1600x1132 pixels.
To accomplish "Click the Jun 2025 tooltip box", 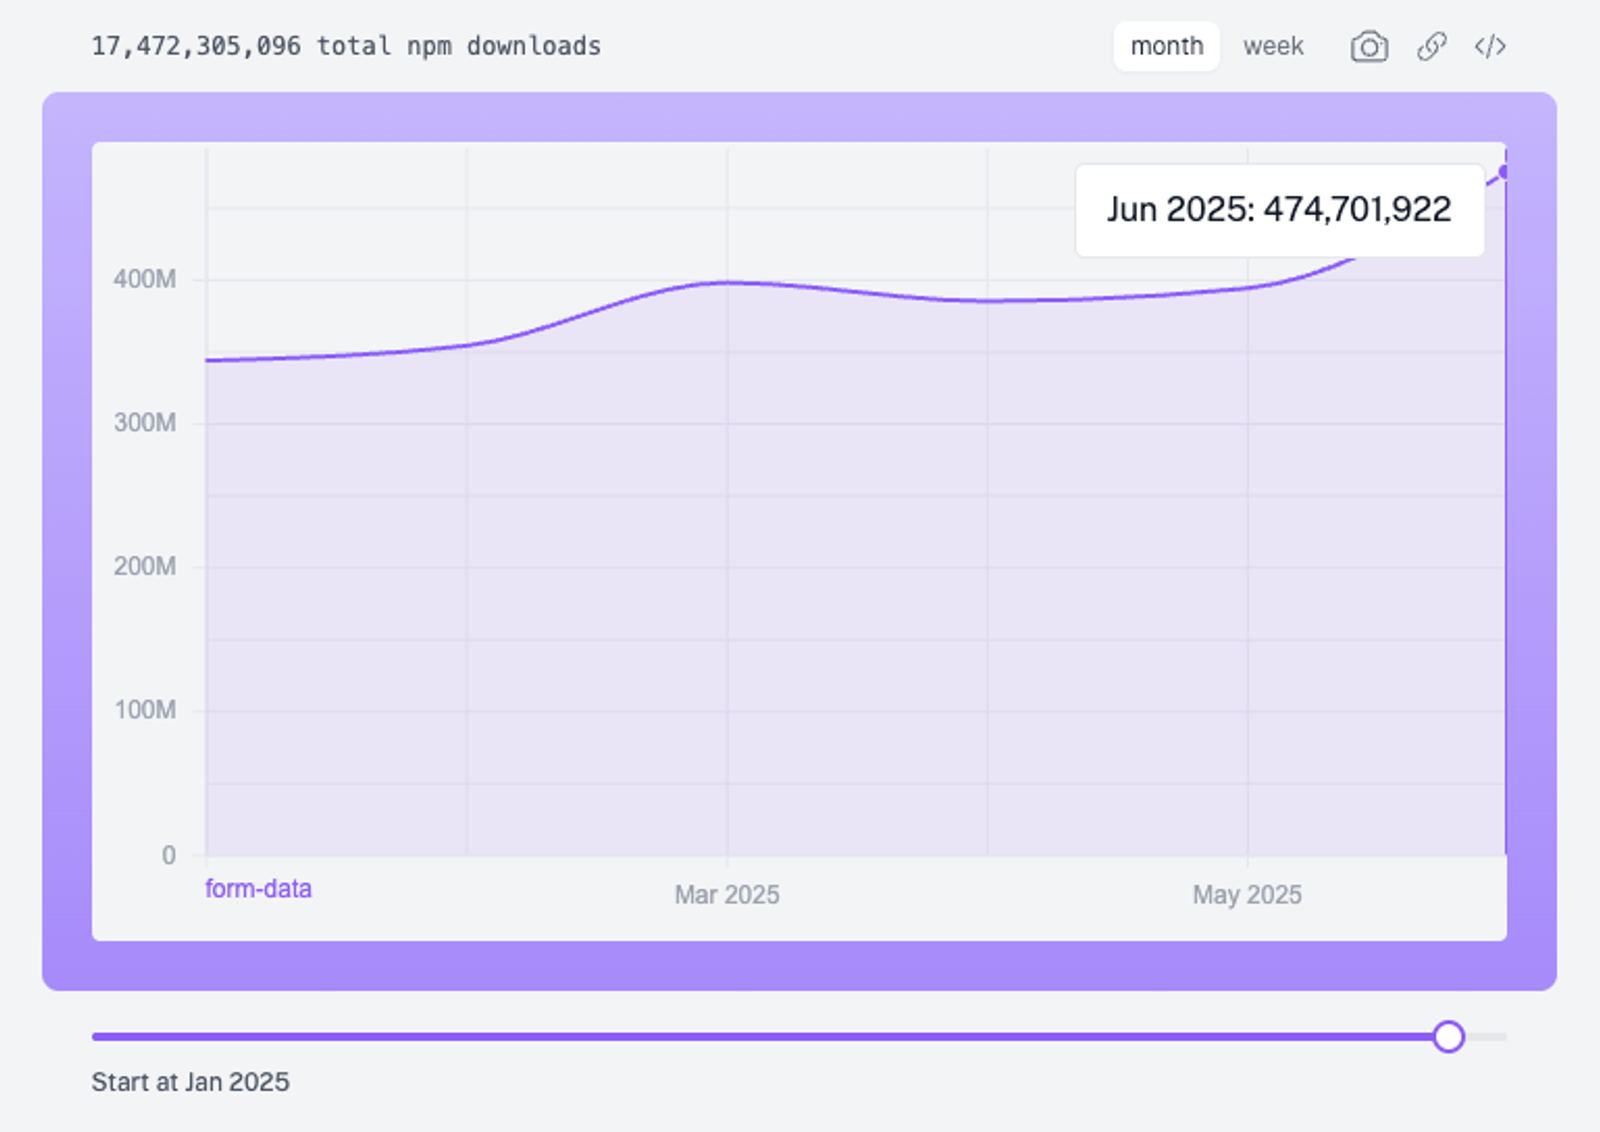I will pyautogui.click(x=1279, y=210).
